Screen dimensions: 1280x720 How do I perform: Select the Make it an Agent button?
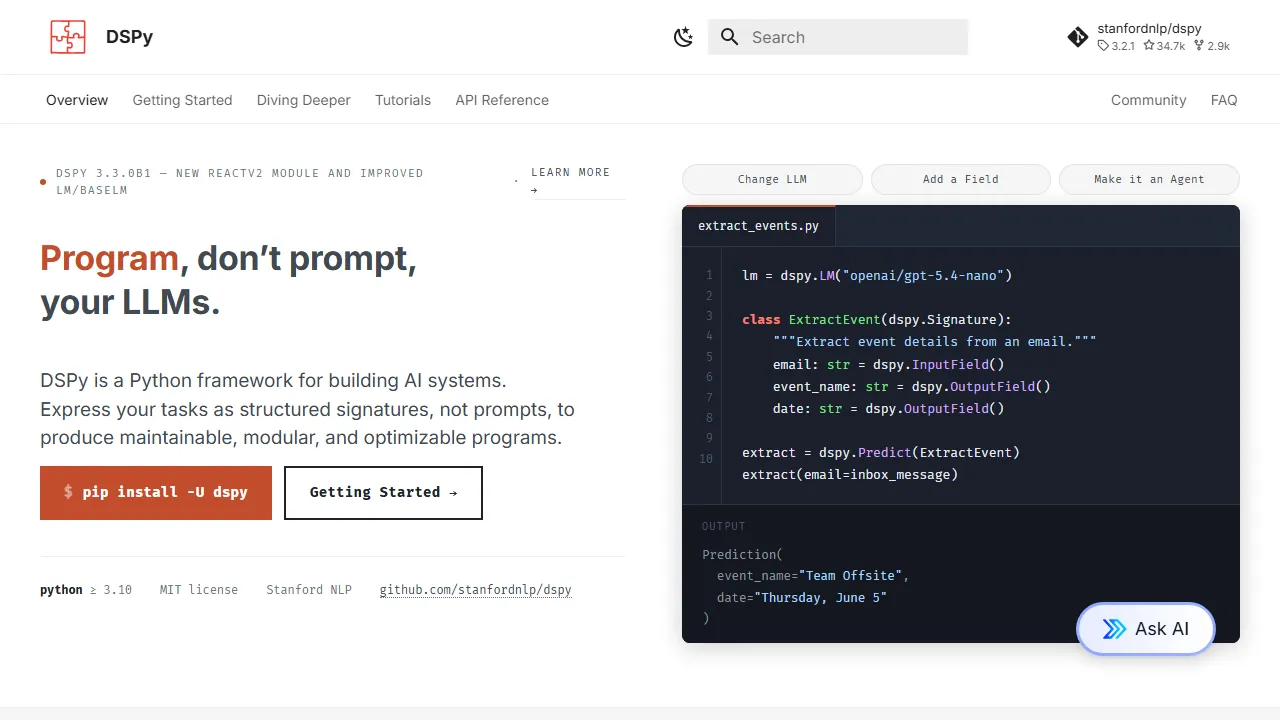click(x=1149, y=179)
